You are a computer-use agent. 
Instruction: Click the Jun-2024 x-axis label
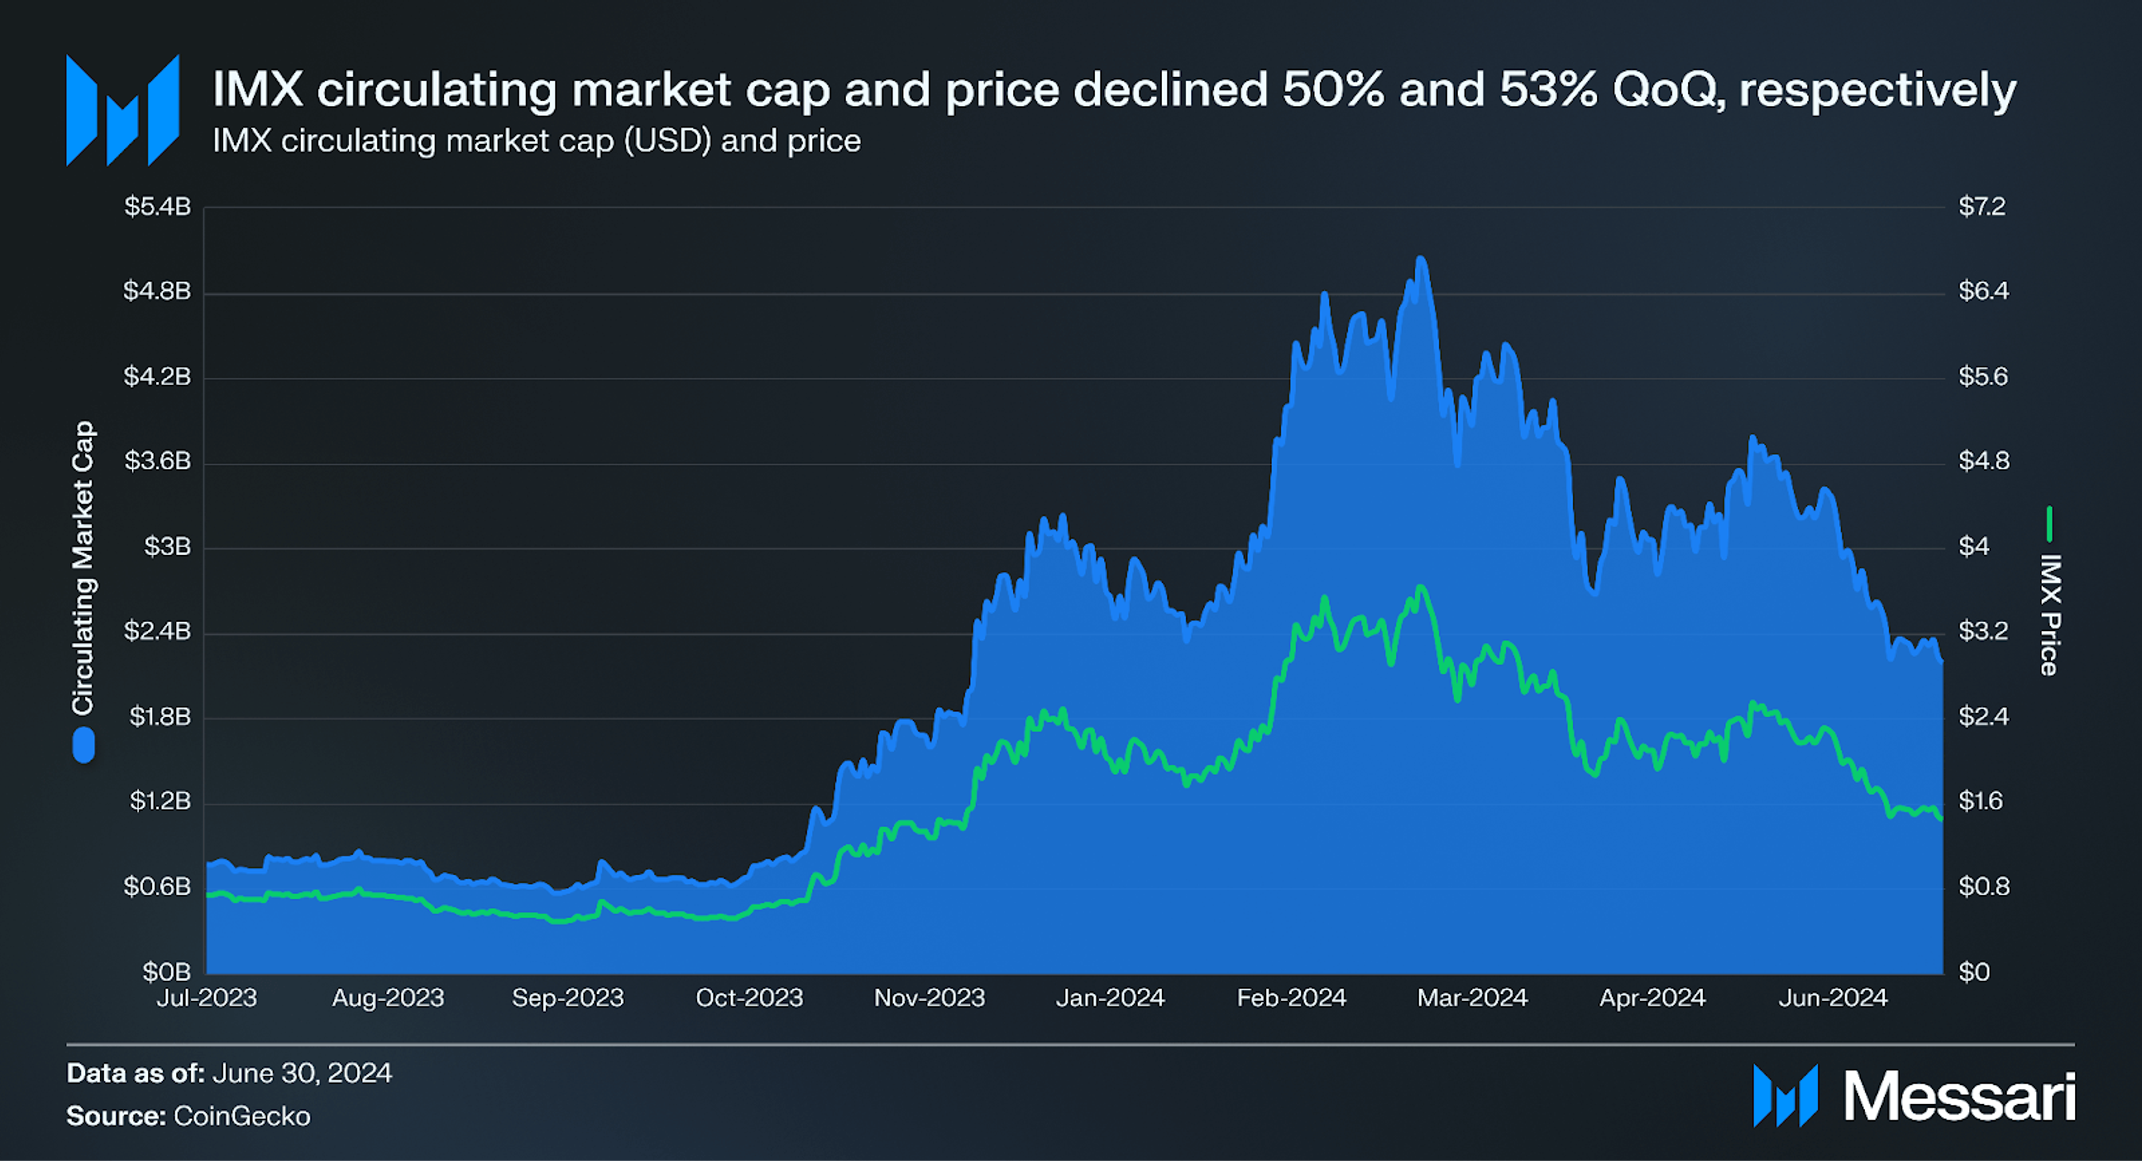(1832, 998)
